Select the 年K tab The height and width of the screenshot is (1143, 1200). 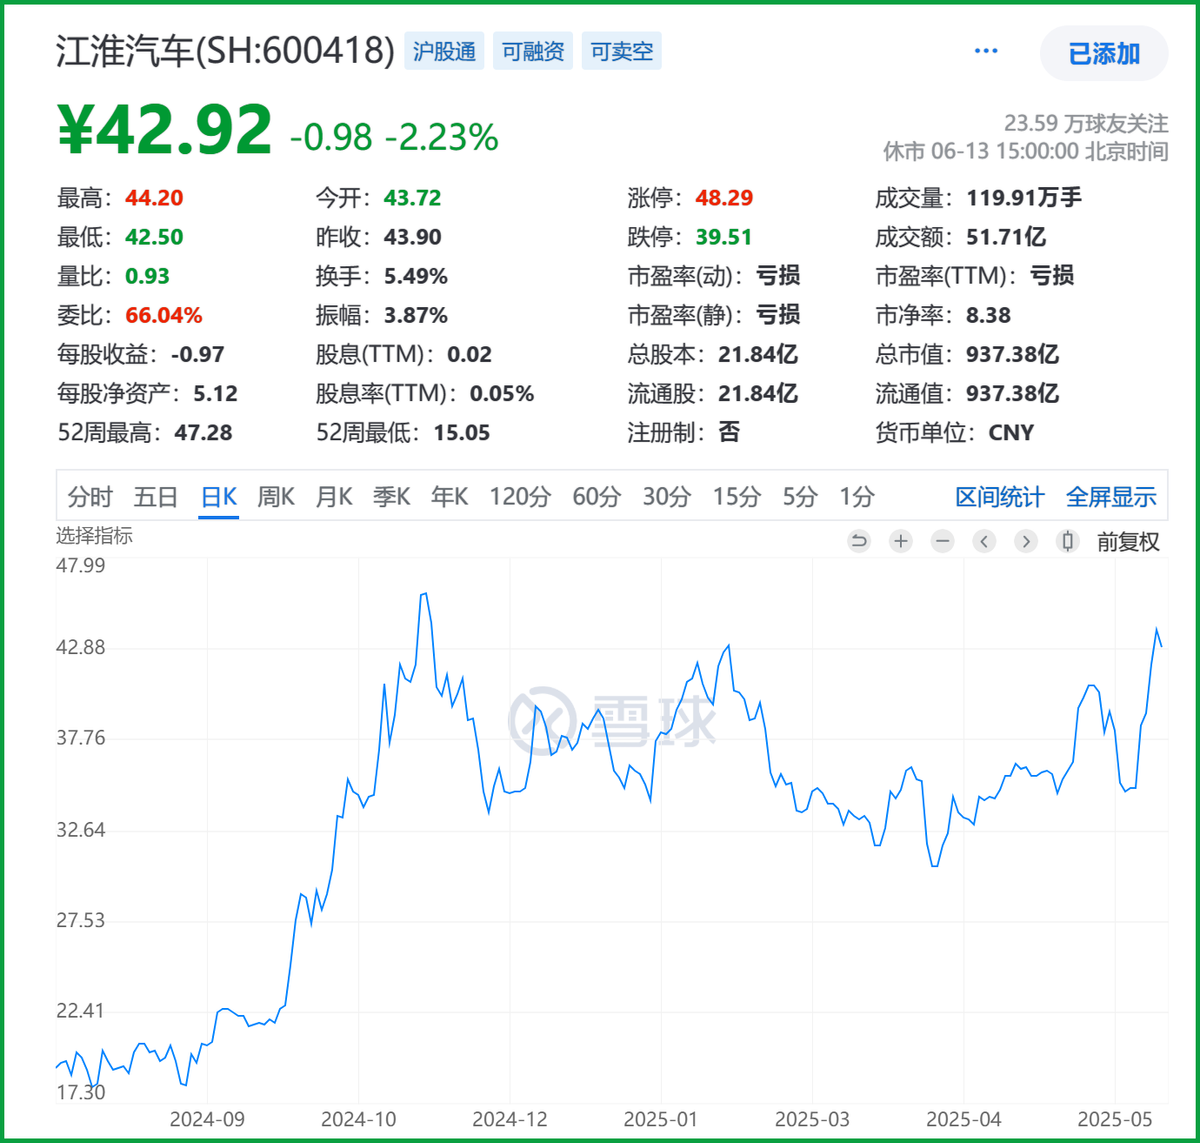(449, 496)
